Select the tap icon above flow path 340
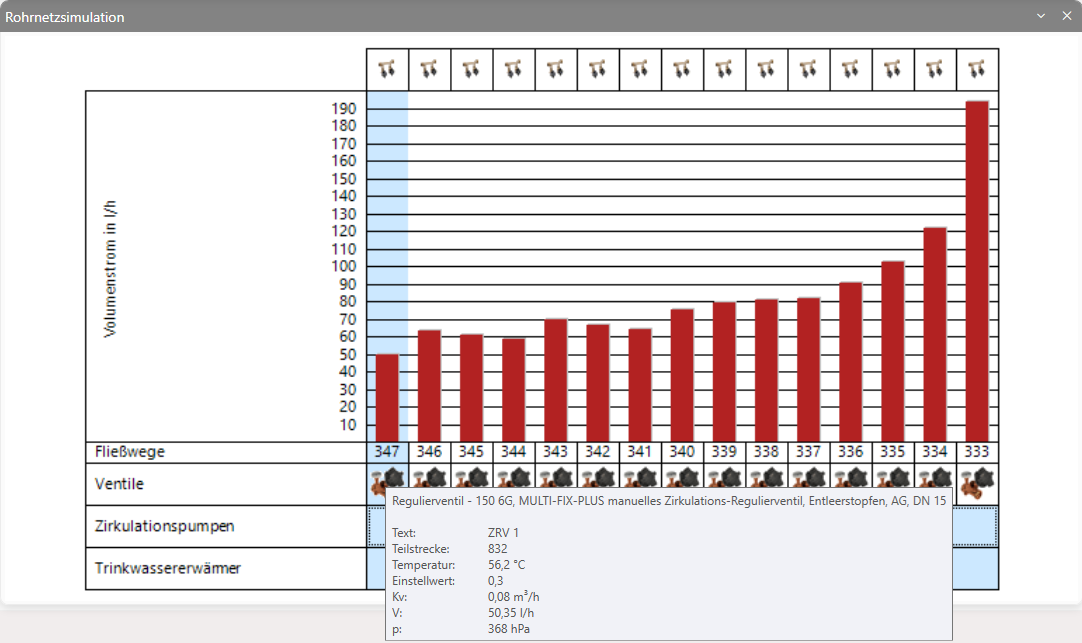The width and height of the screenshot is (1082, 643). tap(682, 69)
